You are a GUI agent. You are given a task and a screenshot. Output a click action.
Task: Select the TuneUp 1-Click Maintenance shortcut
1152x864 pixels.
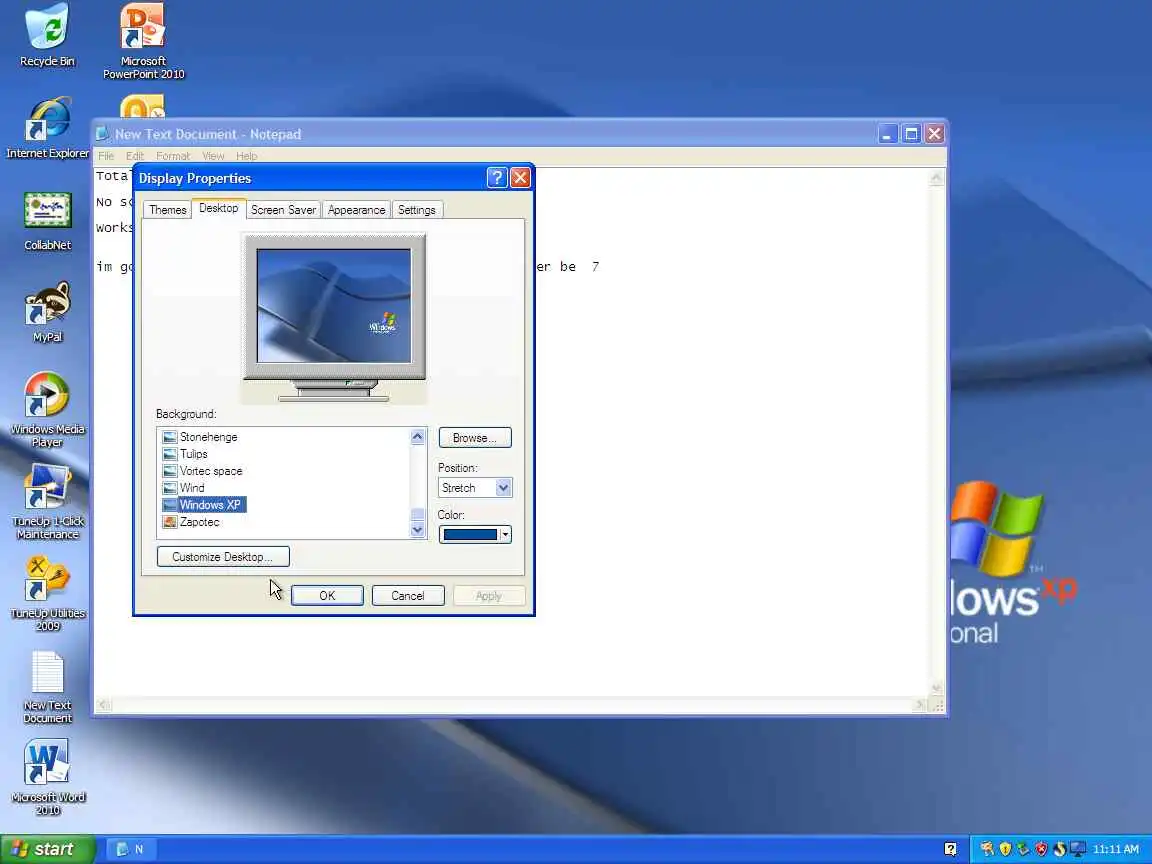[x=47, y=502]
